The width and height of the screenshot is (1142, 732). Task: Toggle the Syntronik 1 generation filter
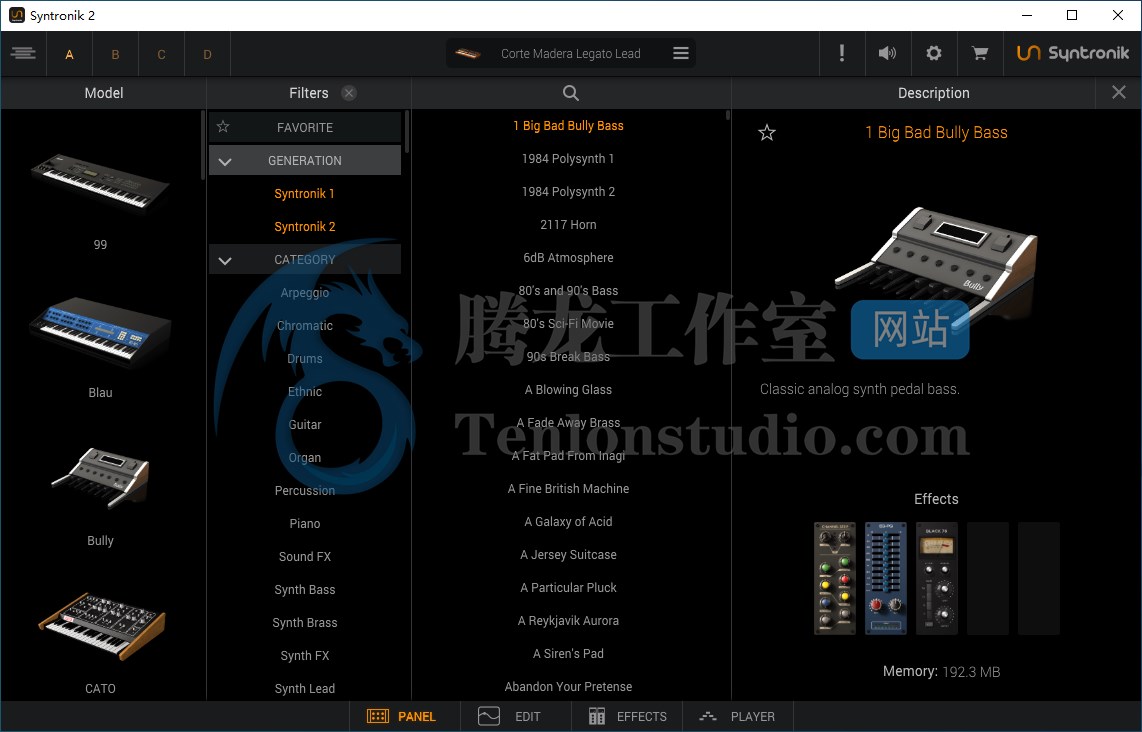tap(304, 194)
